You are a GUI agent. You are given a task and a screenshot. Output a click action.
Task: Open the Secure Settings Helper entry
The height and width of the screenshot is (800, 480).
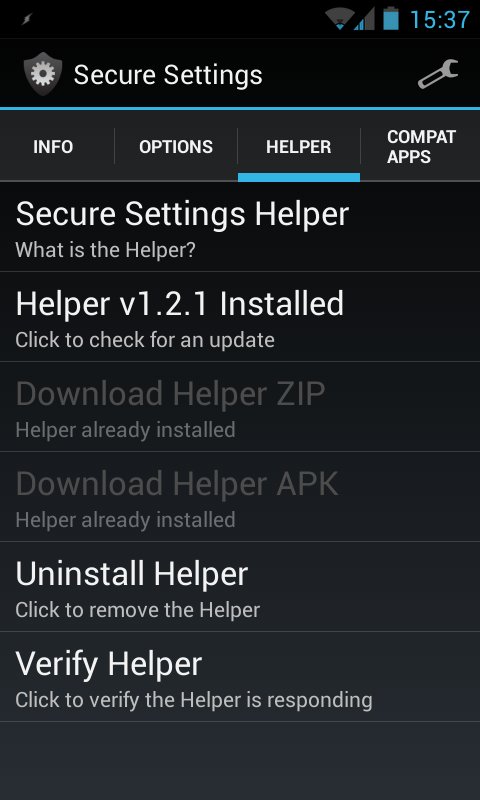click(240, 227)
